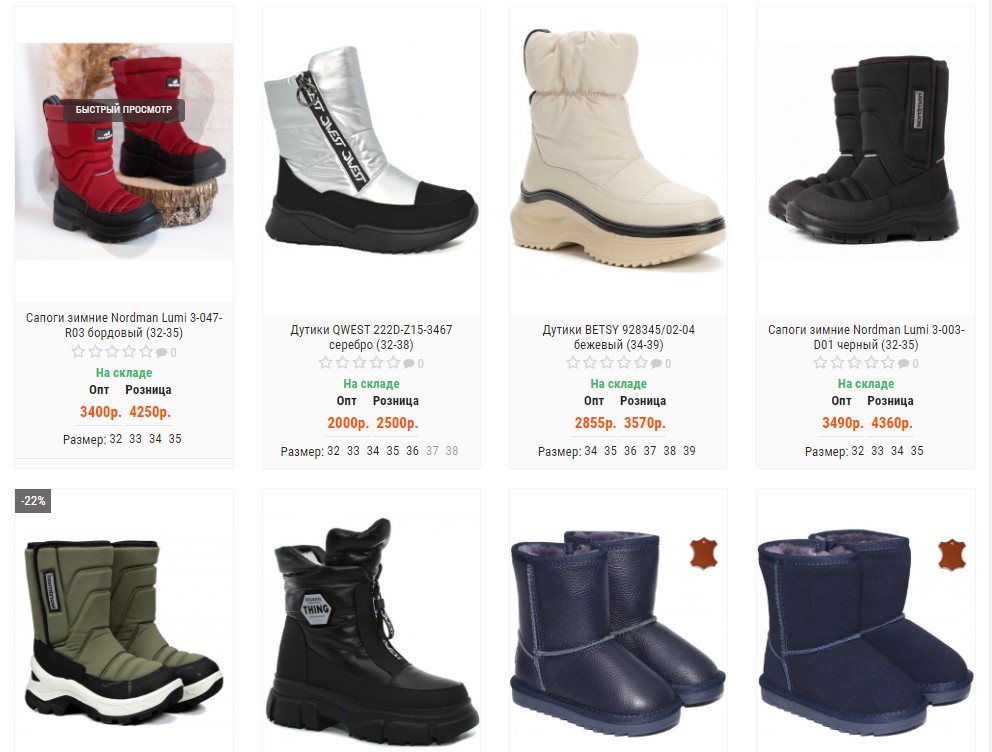Click the БЫСТРЫЙ ПРОСМОТР quick view button
992x752 pixels.
(x=123, y=109)
